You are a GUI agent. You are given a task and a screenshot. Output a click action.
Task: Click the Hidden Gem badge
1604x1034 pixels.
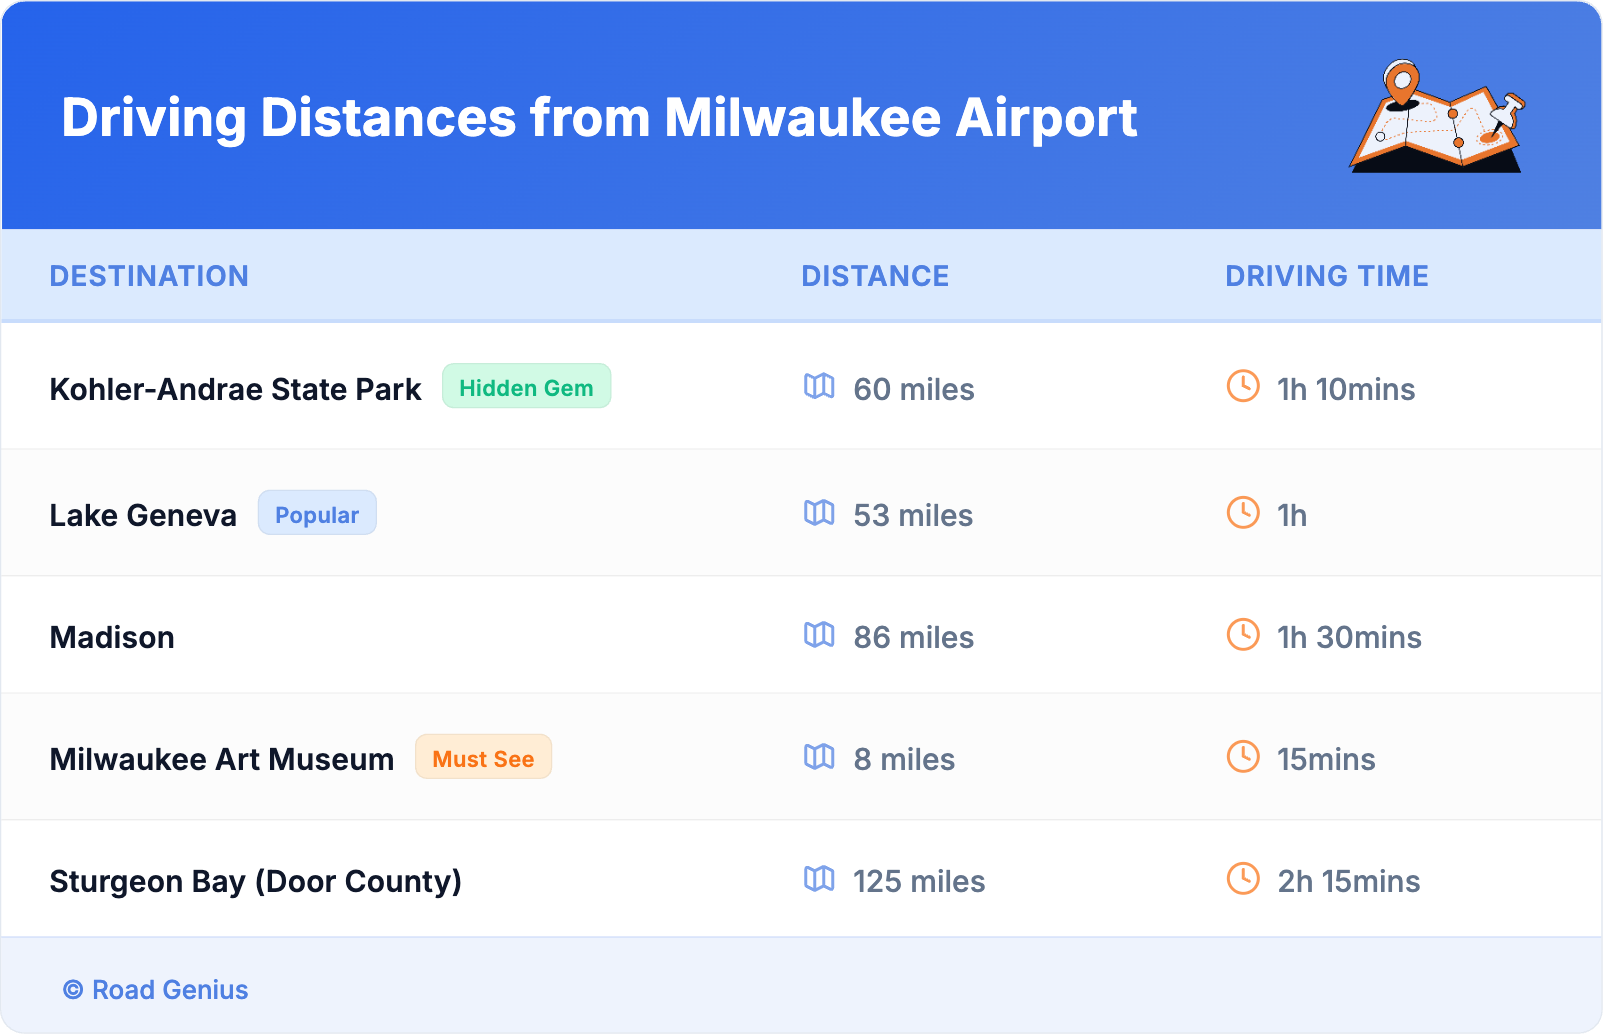pyautogui.click(x=526, y=387)
